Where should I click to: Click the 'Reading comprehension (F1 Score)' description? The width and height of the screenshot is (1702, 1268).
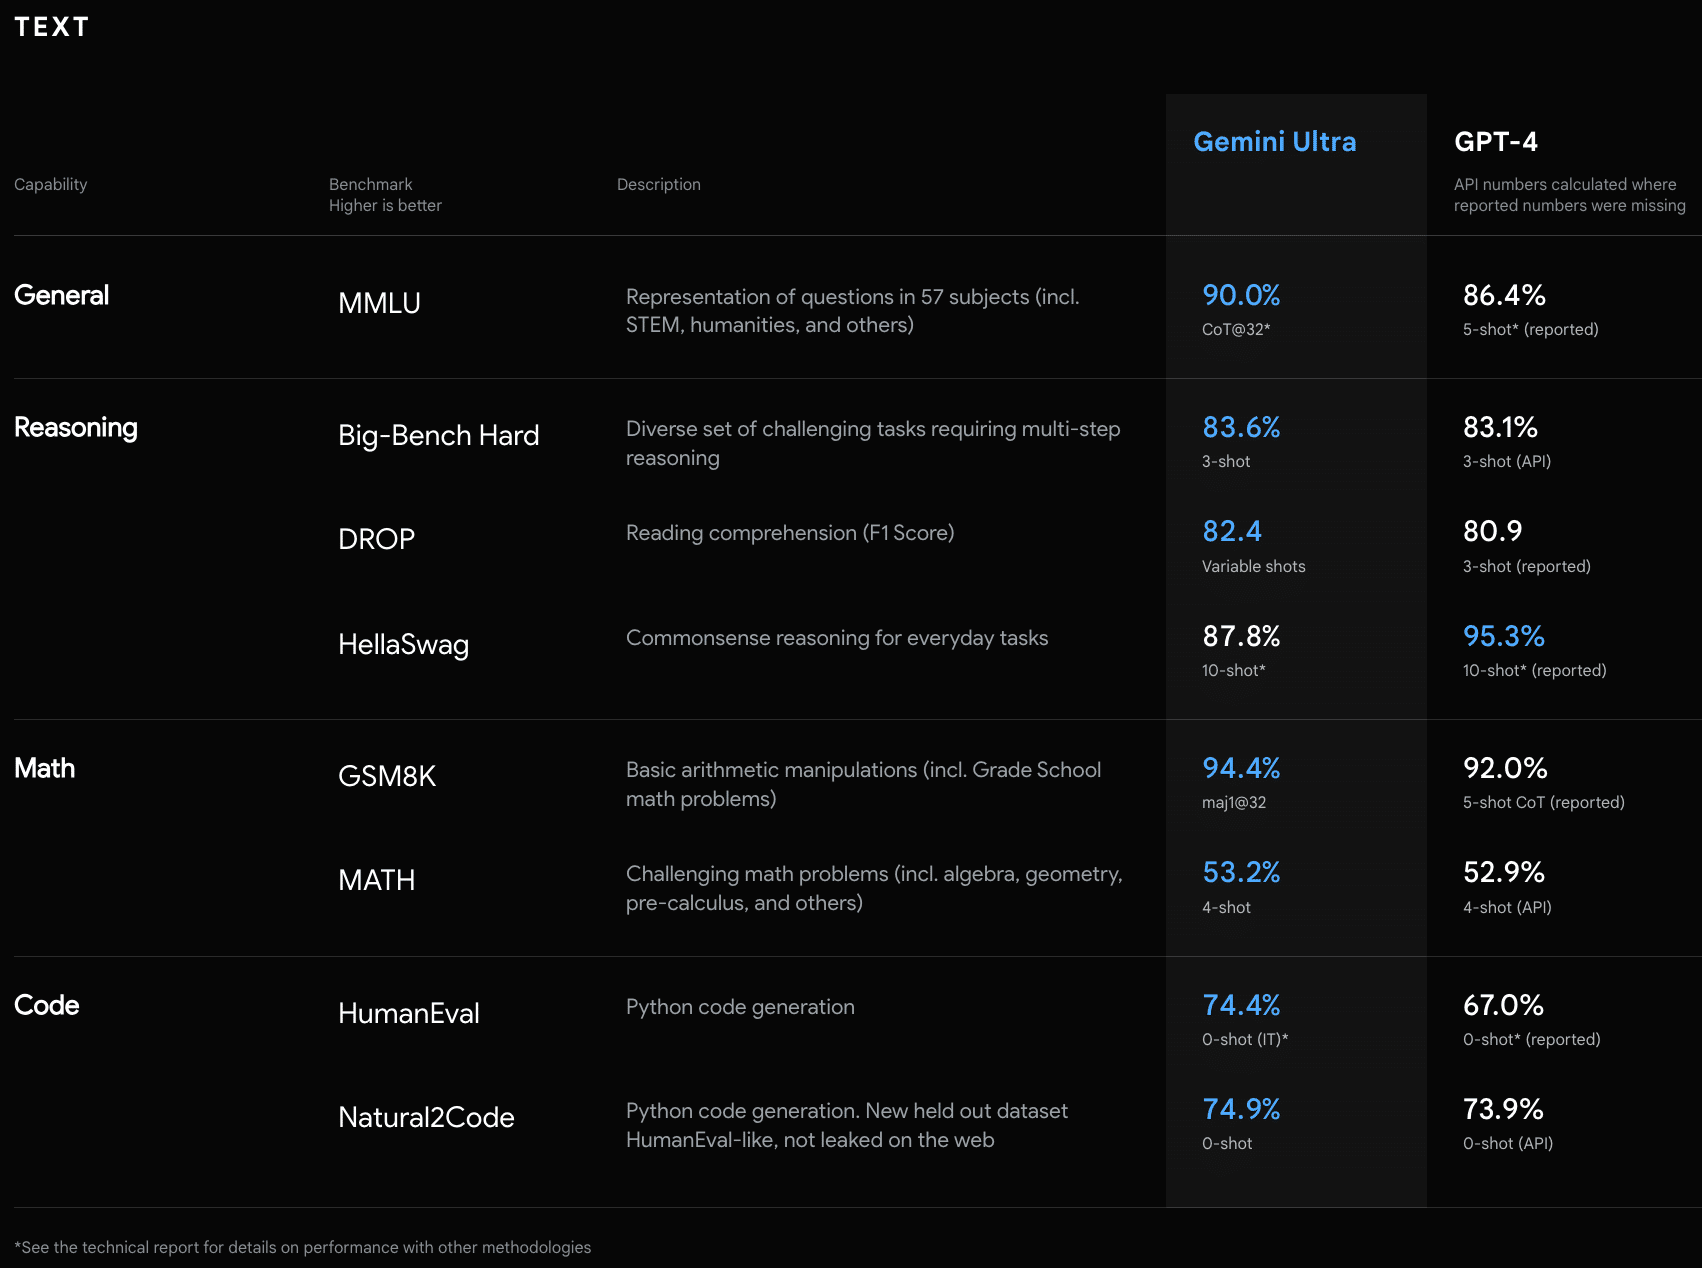click(x=789, y=533)
